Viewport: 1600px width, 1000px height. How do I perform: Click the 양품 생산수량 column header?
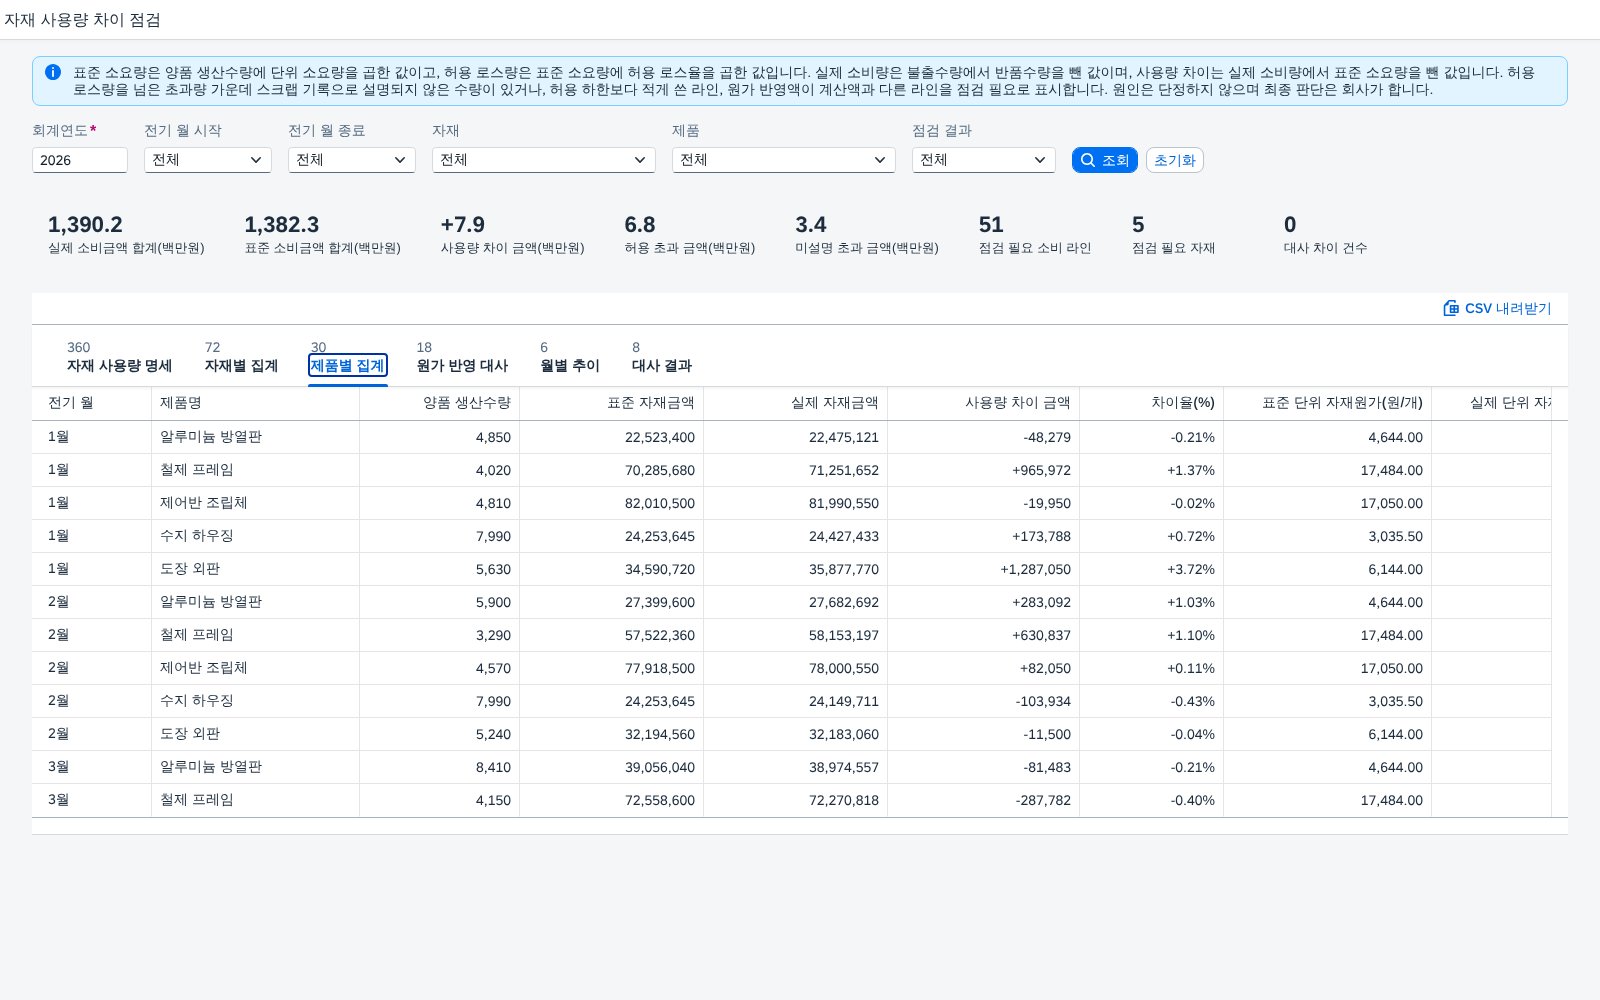pyautogui.click(x=440, y=403)
